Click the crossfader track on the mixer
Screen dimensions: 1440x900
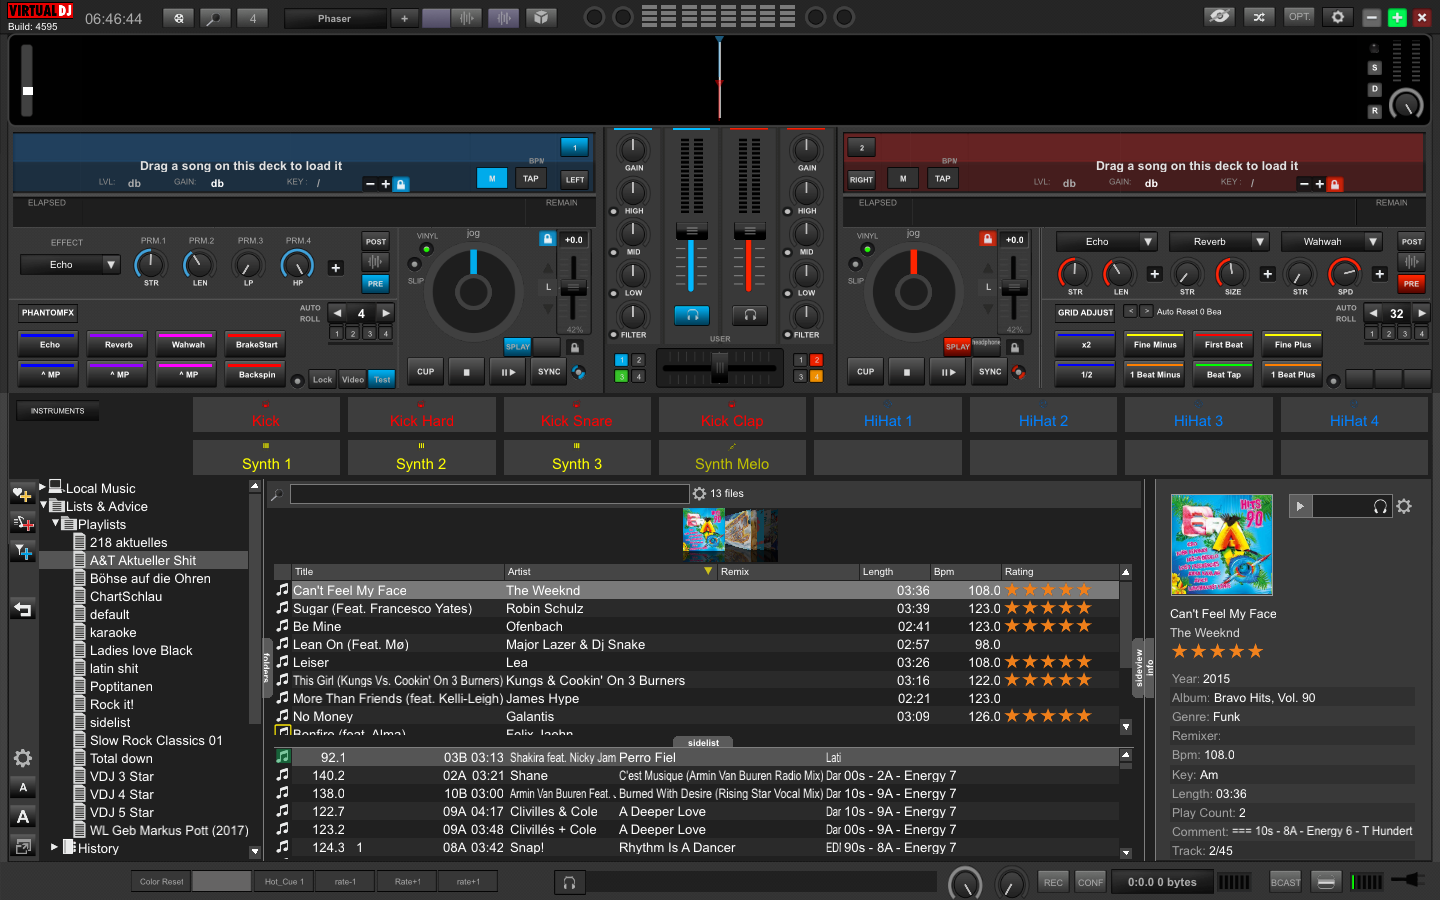click(719, 368)
